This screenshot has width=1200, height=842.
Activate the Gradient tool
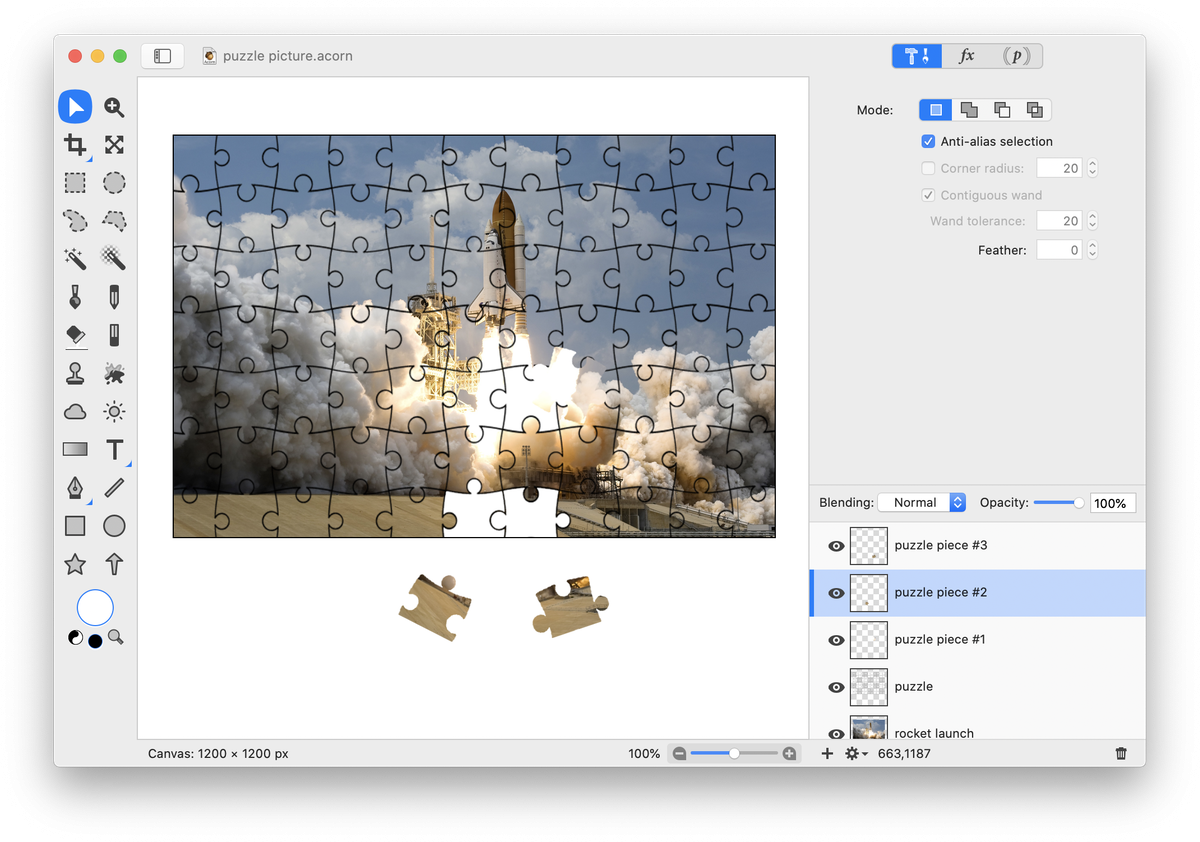[x=75, y=450]
